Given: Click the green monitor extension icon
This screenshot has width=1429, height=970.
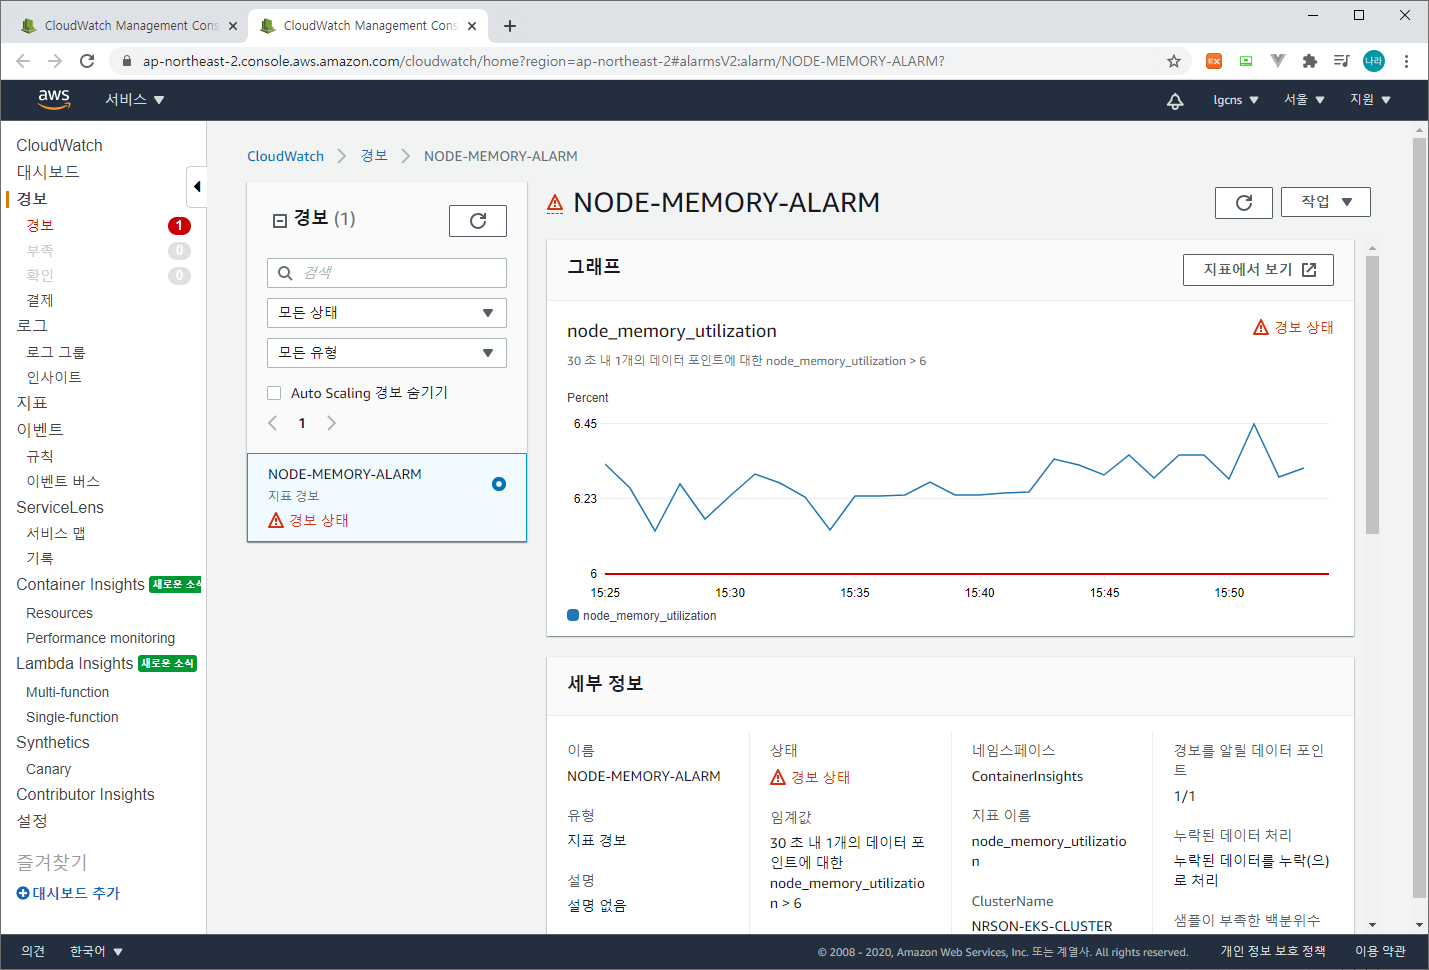Looking at the screenshot, I should [1246, 61].
